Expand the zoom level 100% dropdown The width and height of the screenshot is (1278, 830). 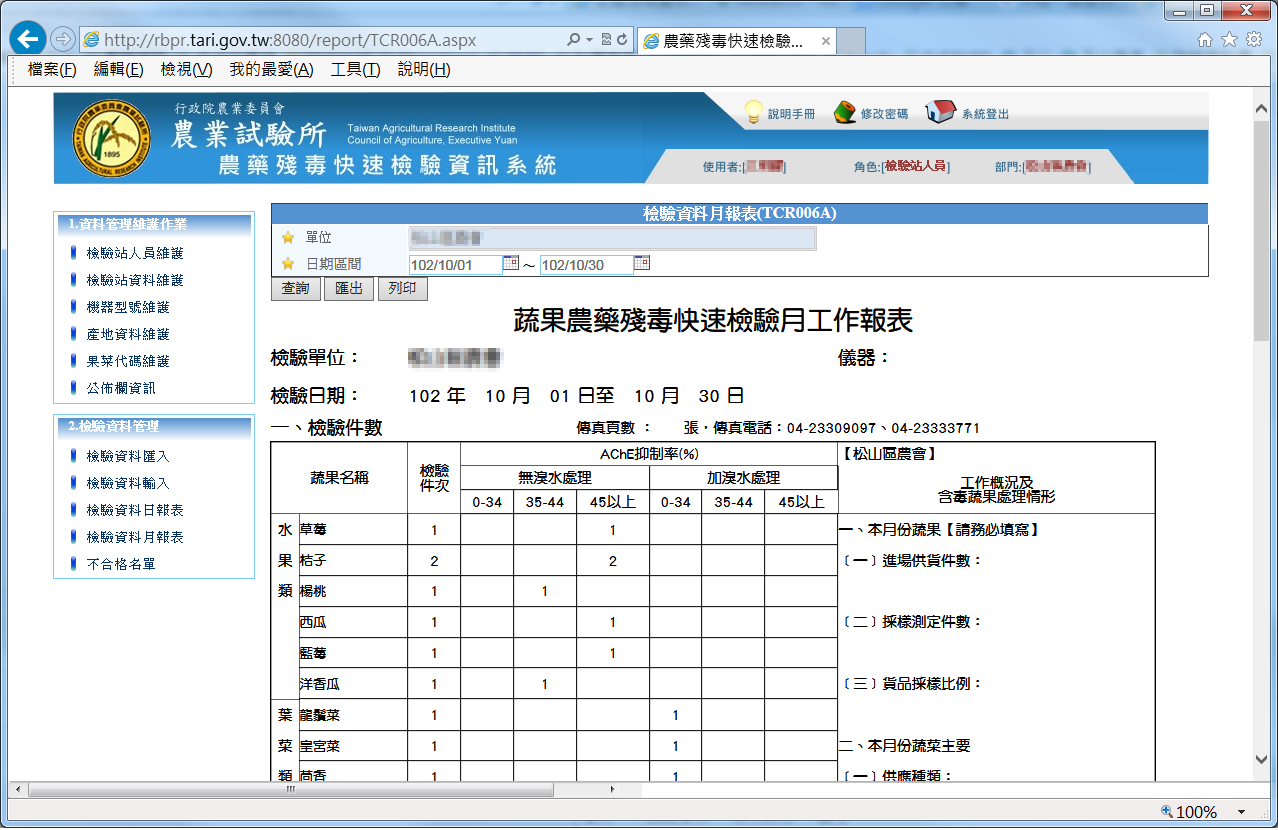1242,812
